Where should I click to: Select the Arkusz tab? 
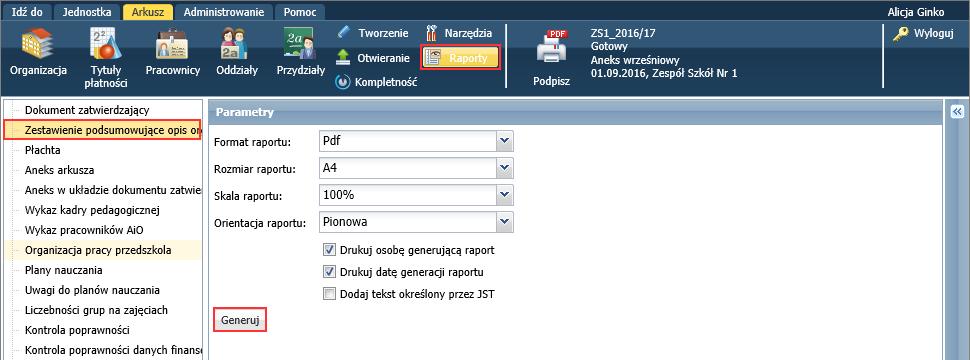(x=147, y=12)
